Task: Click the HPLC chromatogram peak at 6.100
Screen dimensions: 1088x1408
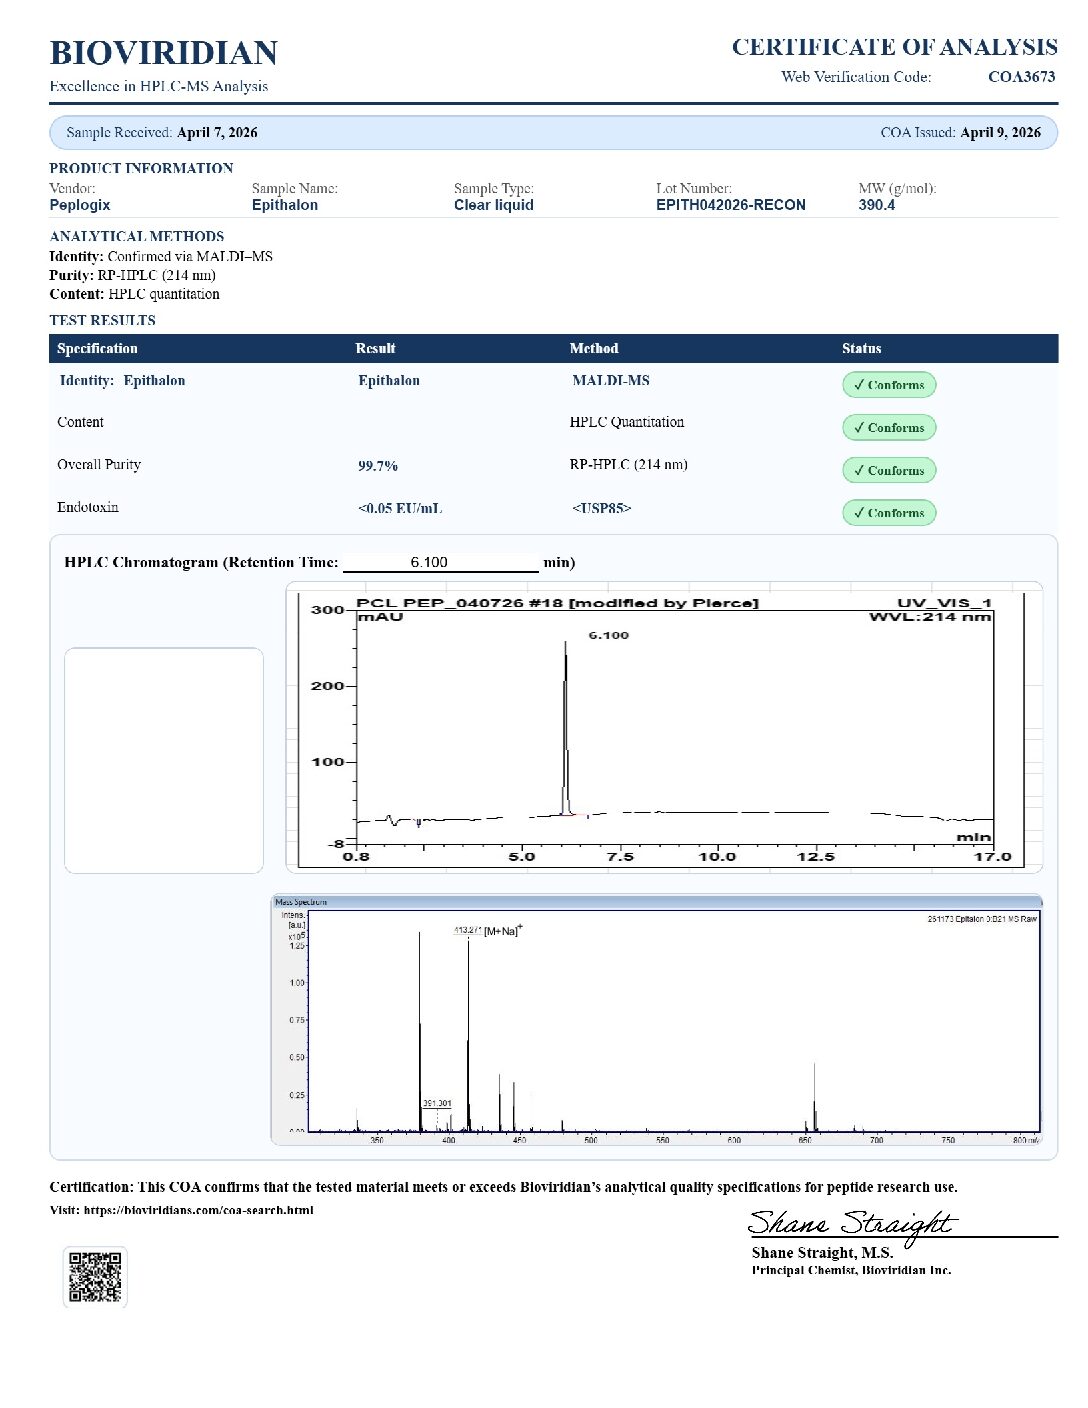Action: [x=566, y=730]
